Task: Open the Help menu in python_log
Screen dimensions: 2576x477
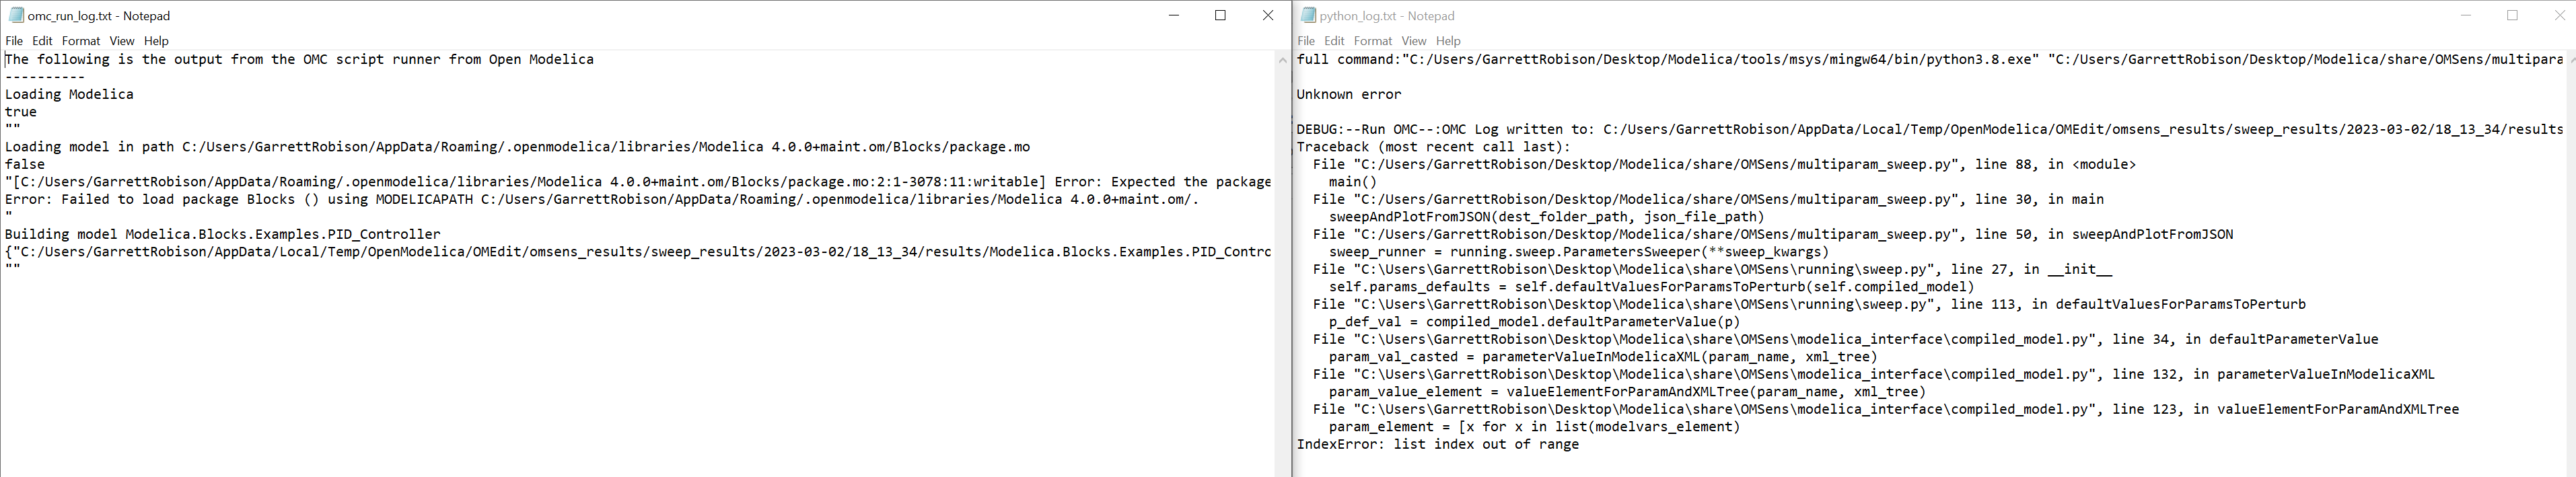Action: tap(1448, 41)
